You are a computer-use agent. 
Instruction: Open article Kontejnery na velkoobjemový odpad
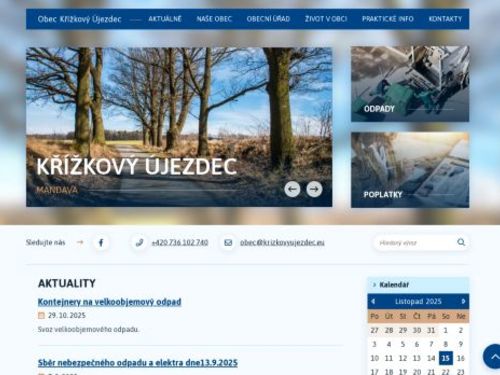(x=110, y=302)
